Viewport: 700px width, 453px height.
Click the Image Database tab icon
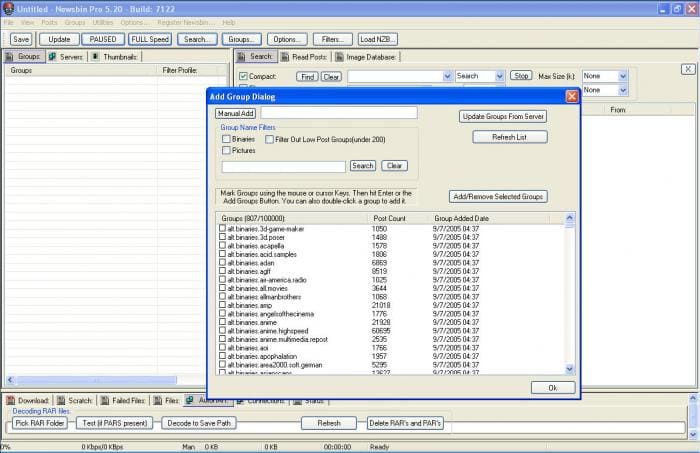(339, 57)
